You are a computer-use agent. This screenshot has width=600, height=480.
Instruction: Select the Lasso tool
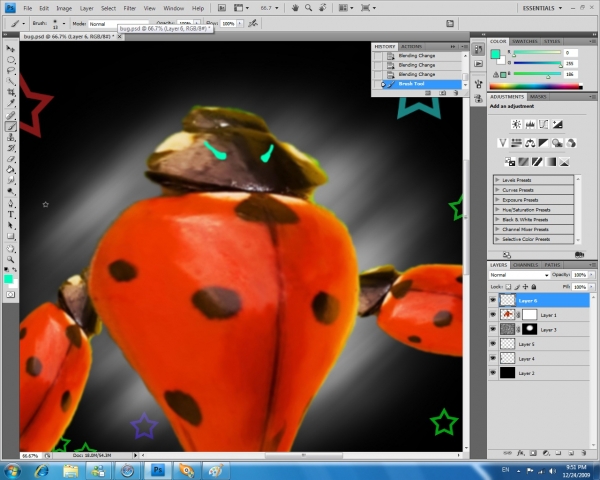[10, 70]
